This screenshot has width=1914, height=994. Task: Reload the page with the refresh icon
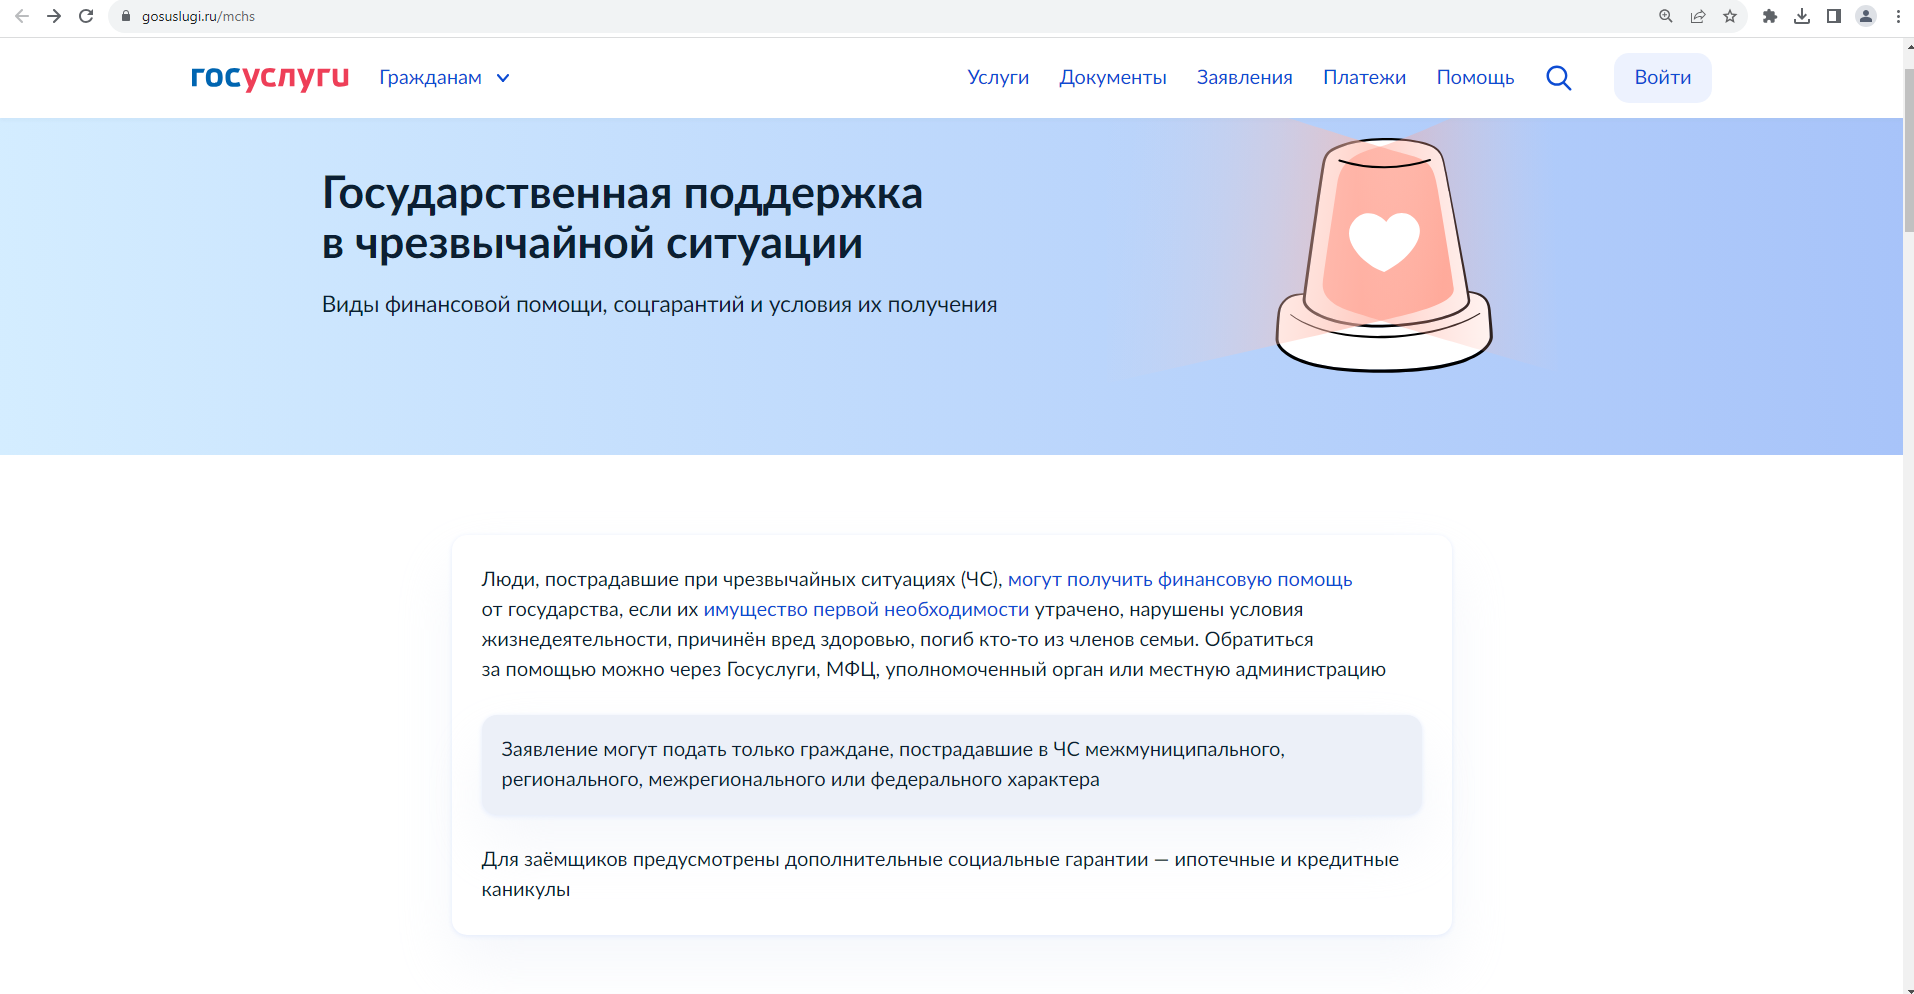click(x=86, y=16)
